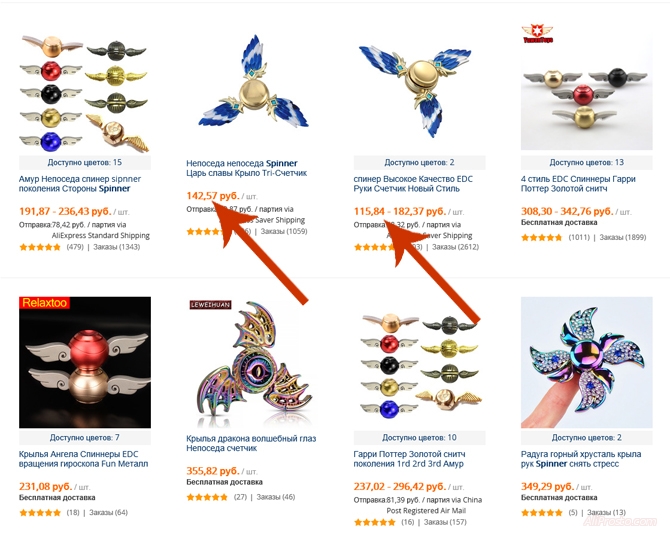The height and width of the screenshot is (536, 670).
Task: Open the Relaxtoo red winged spinner image
Action: click(x=85, y=362)
